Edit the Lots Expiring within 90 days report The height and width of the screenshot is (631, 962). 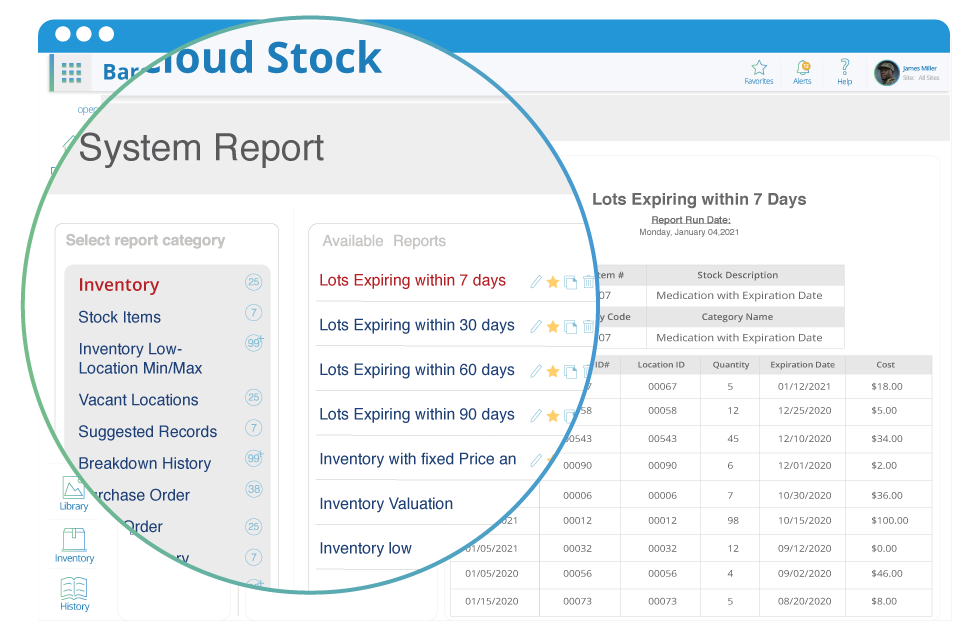pos(536,416)
